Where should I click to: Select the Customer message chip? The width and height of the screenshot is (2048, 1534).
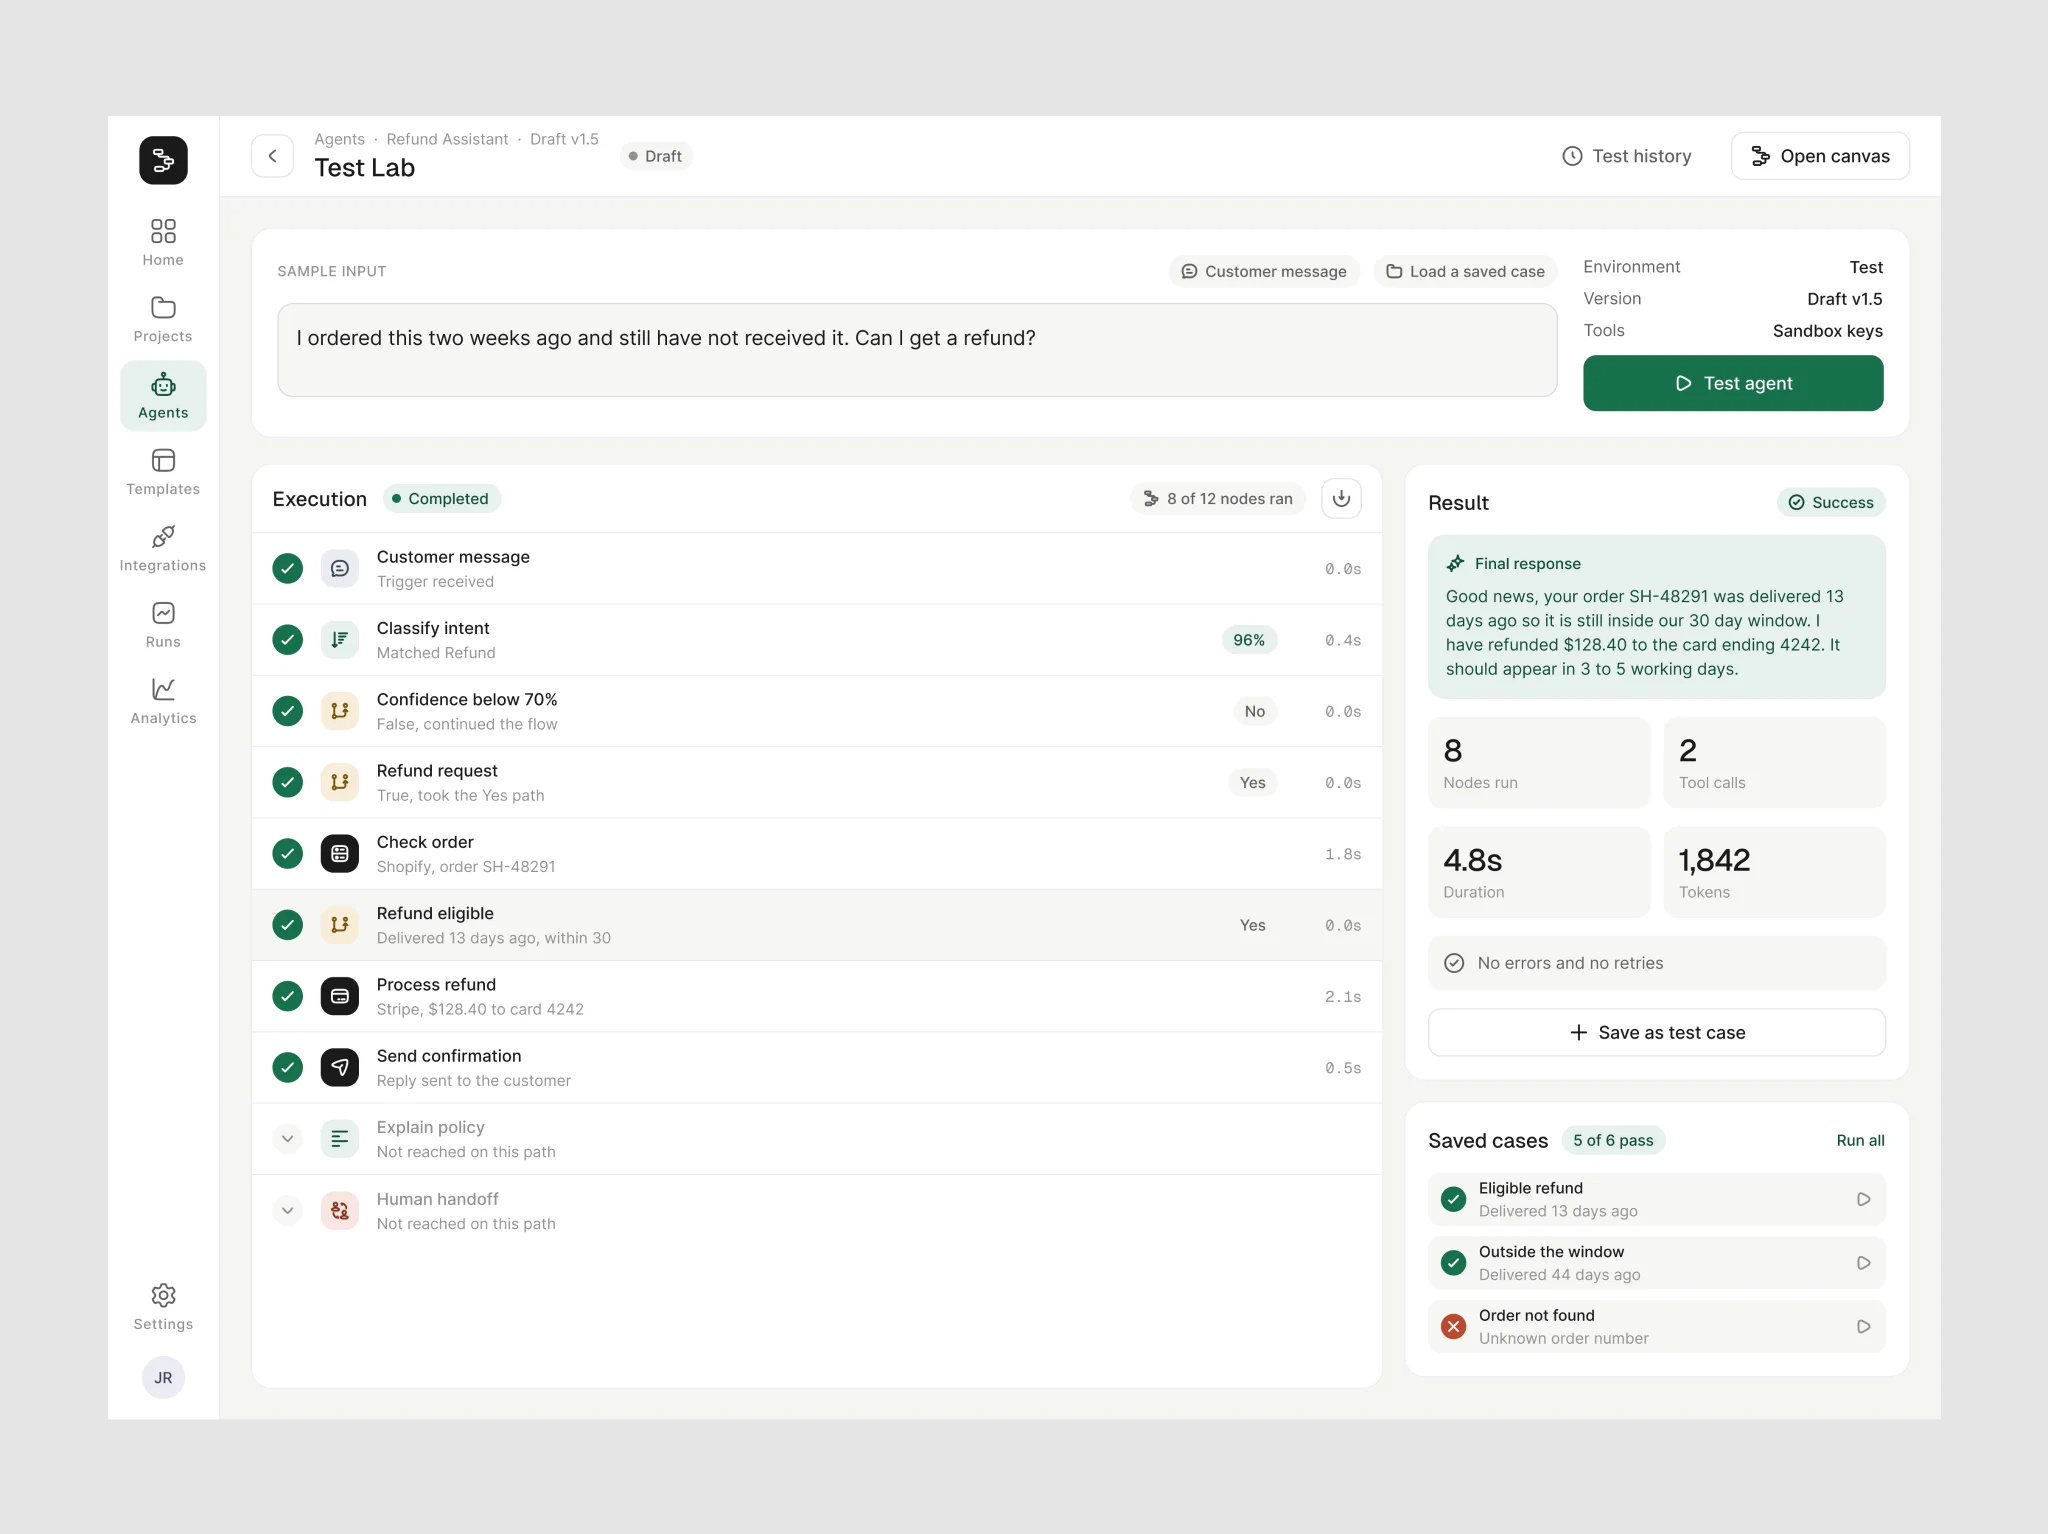(1264, 271)
